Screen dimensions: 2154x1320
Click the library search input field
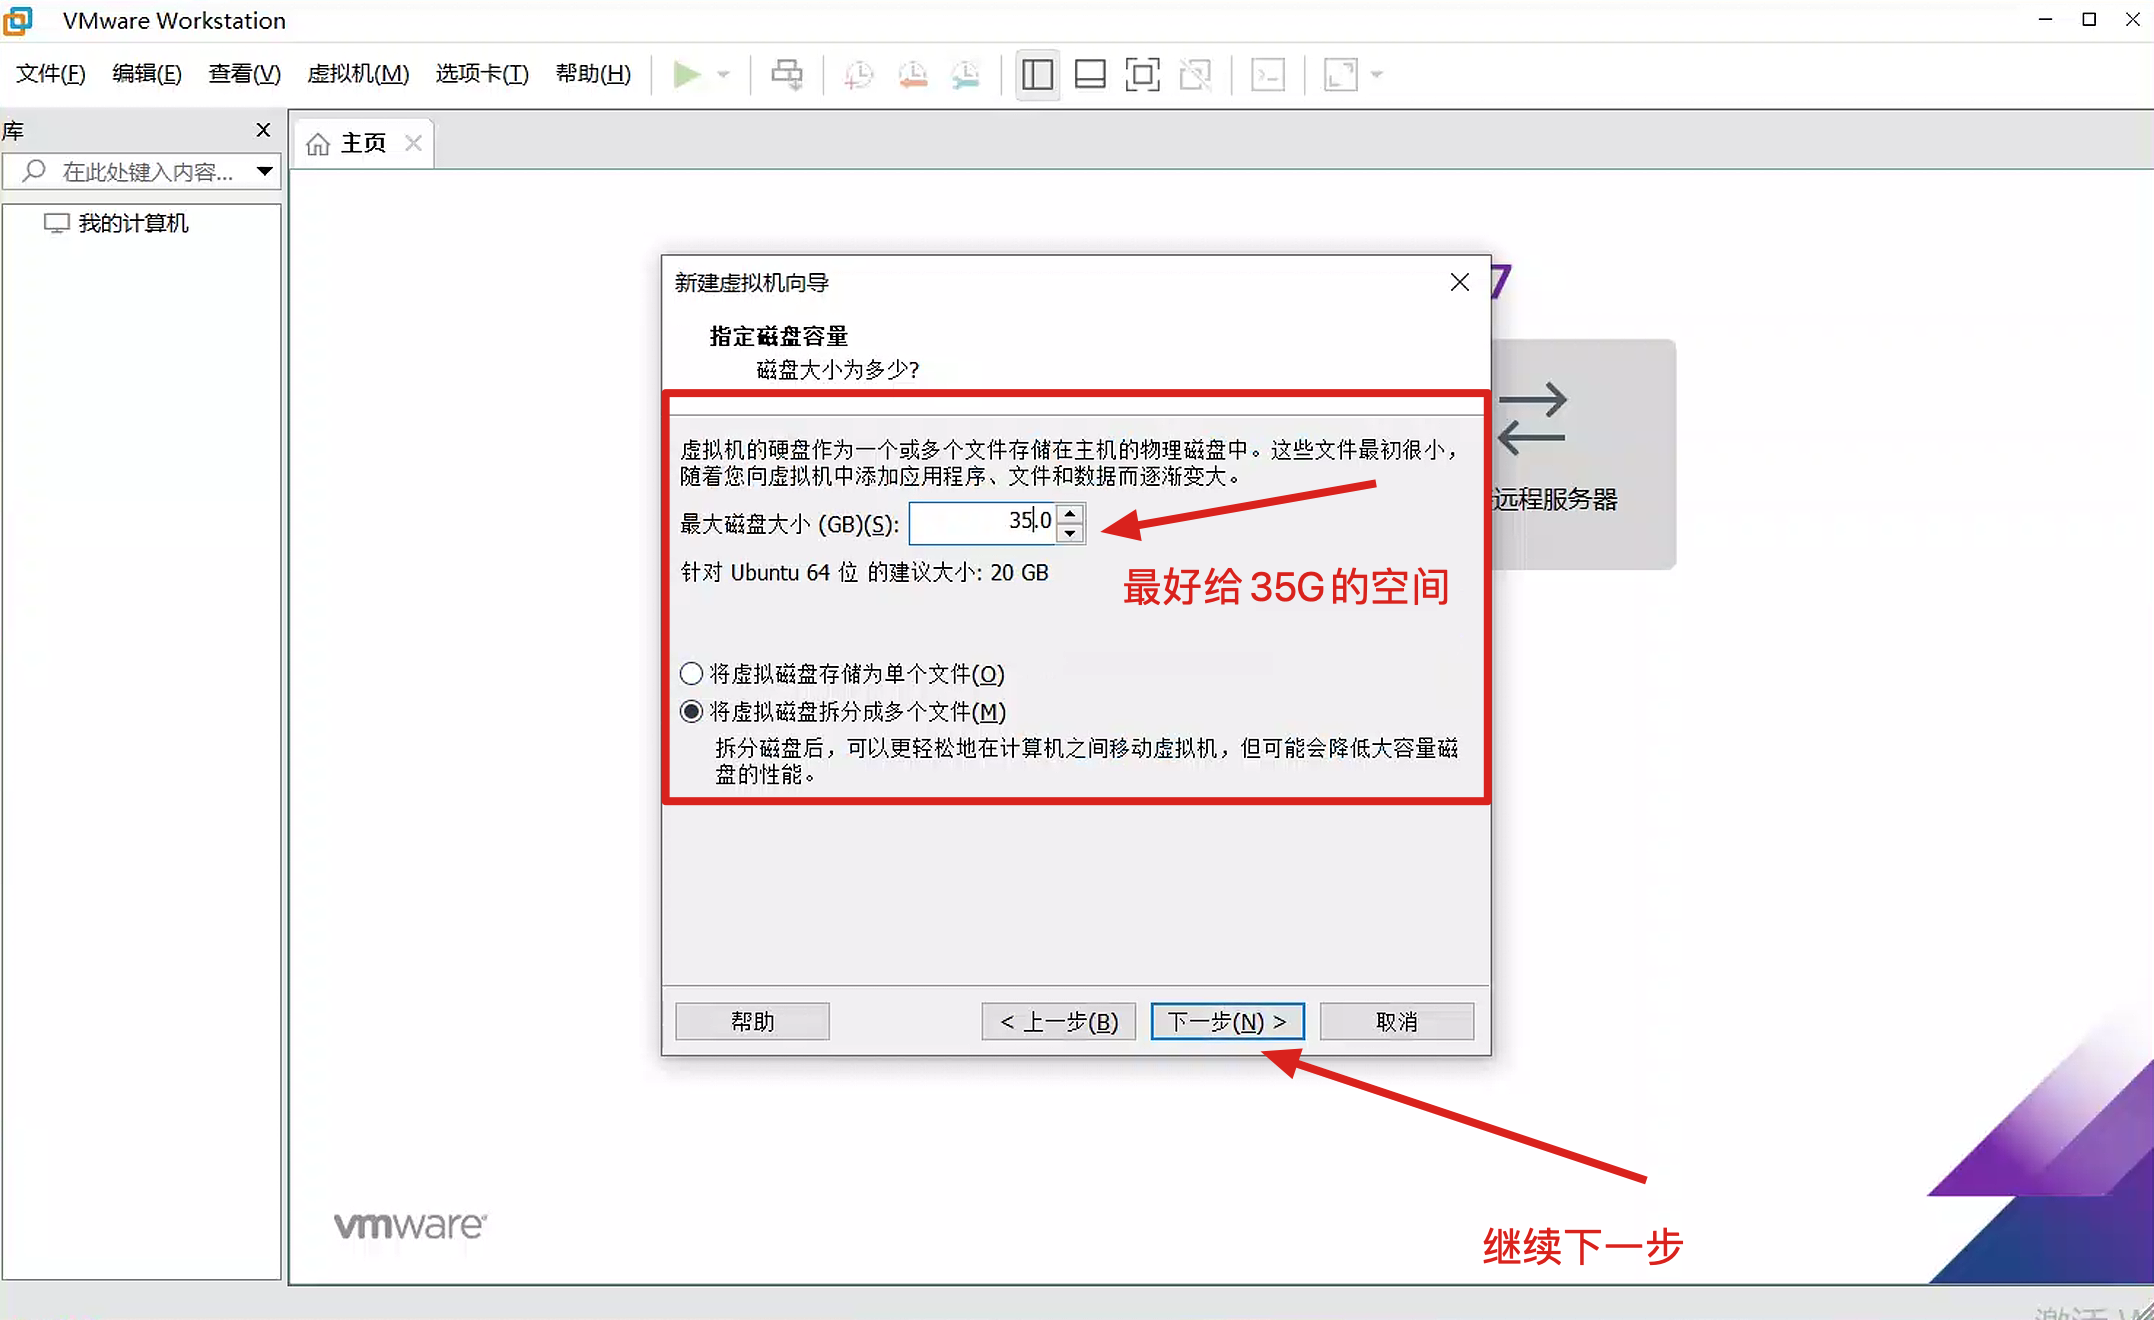coord(140,171)
